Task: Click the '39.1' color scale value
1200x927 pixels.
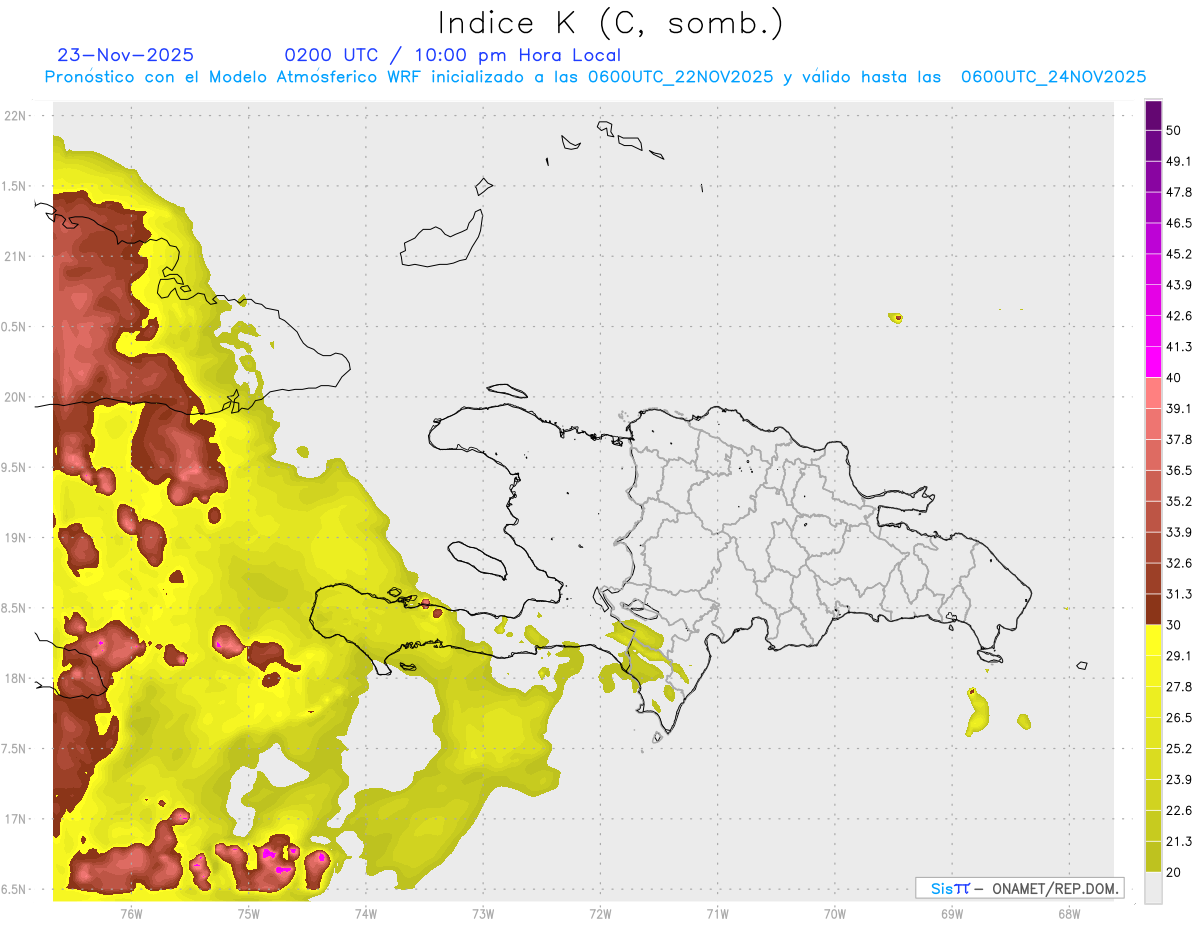Action: tap(1179, 408)
